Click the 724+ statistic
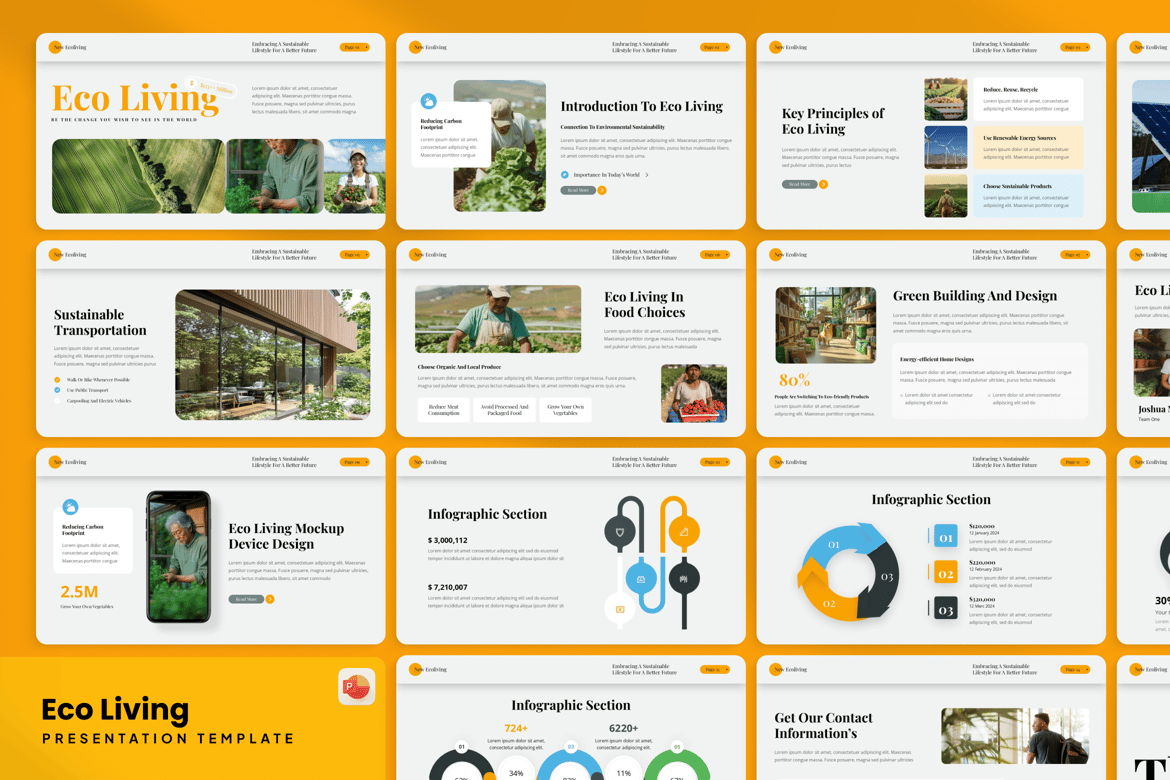The width and height of the screenshot is (1170, 780). pos(516,728)
